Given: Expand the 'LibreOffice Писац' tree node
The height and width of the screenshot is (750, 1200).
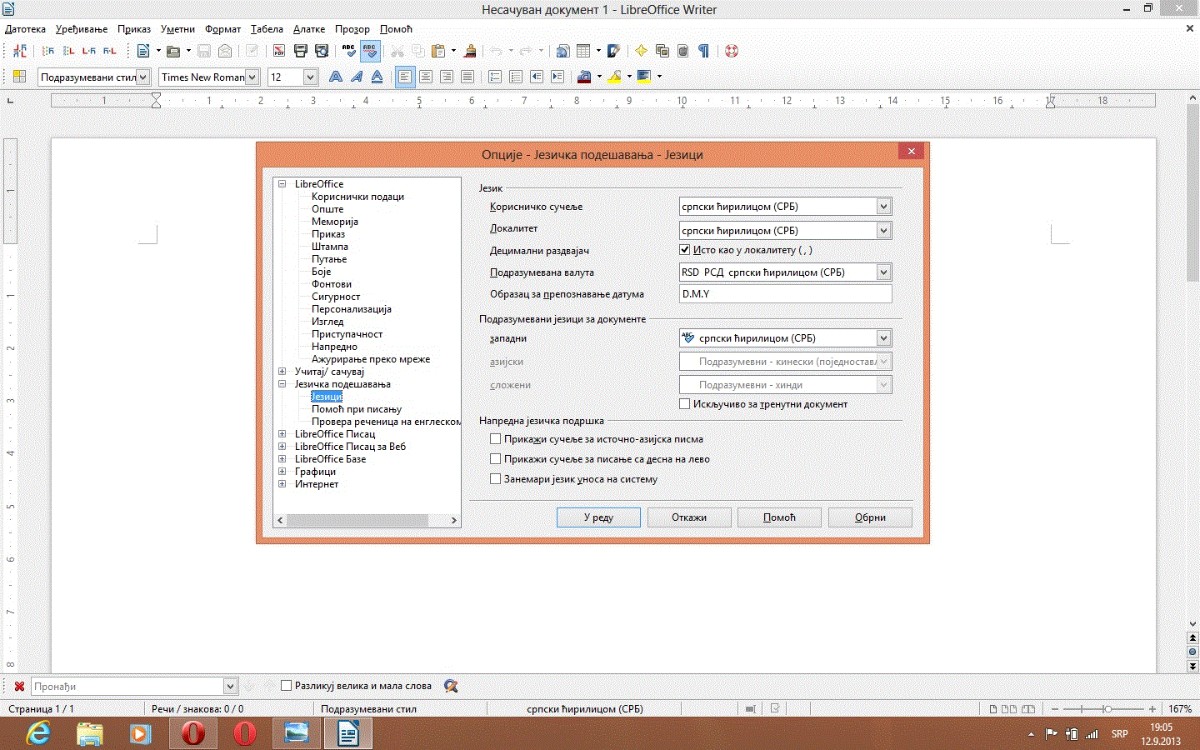Looking at the screenshot, I should coord(283,434).
